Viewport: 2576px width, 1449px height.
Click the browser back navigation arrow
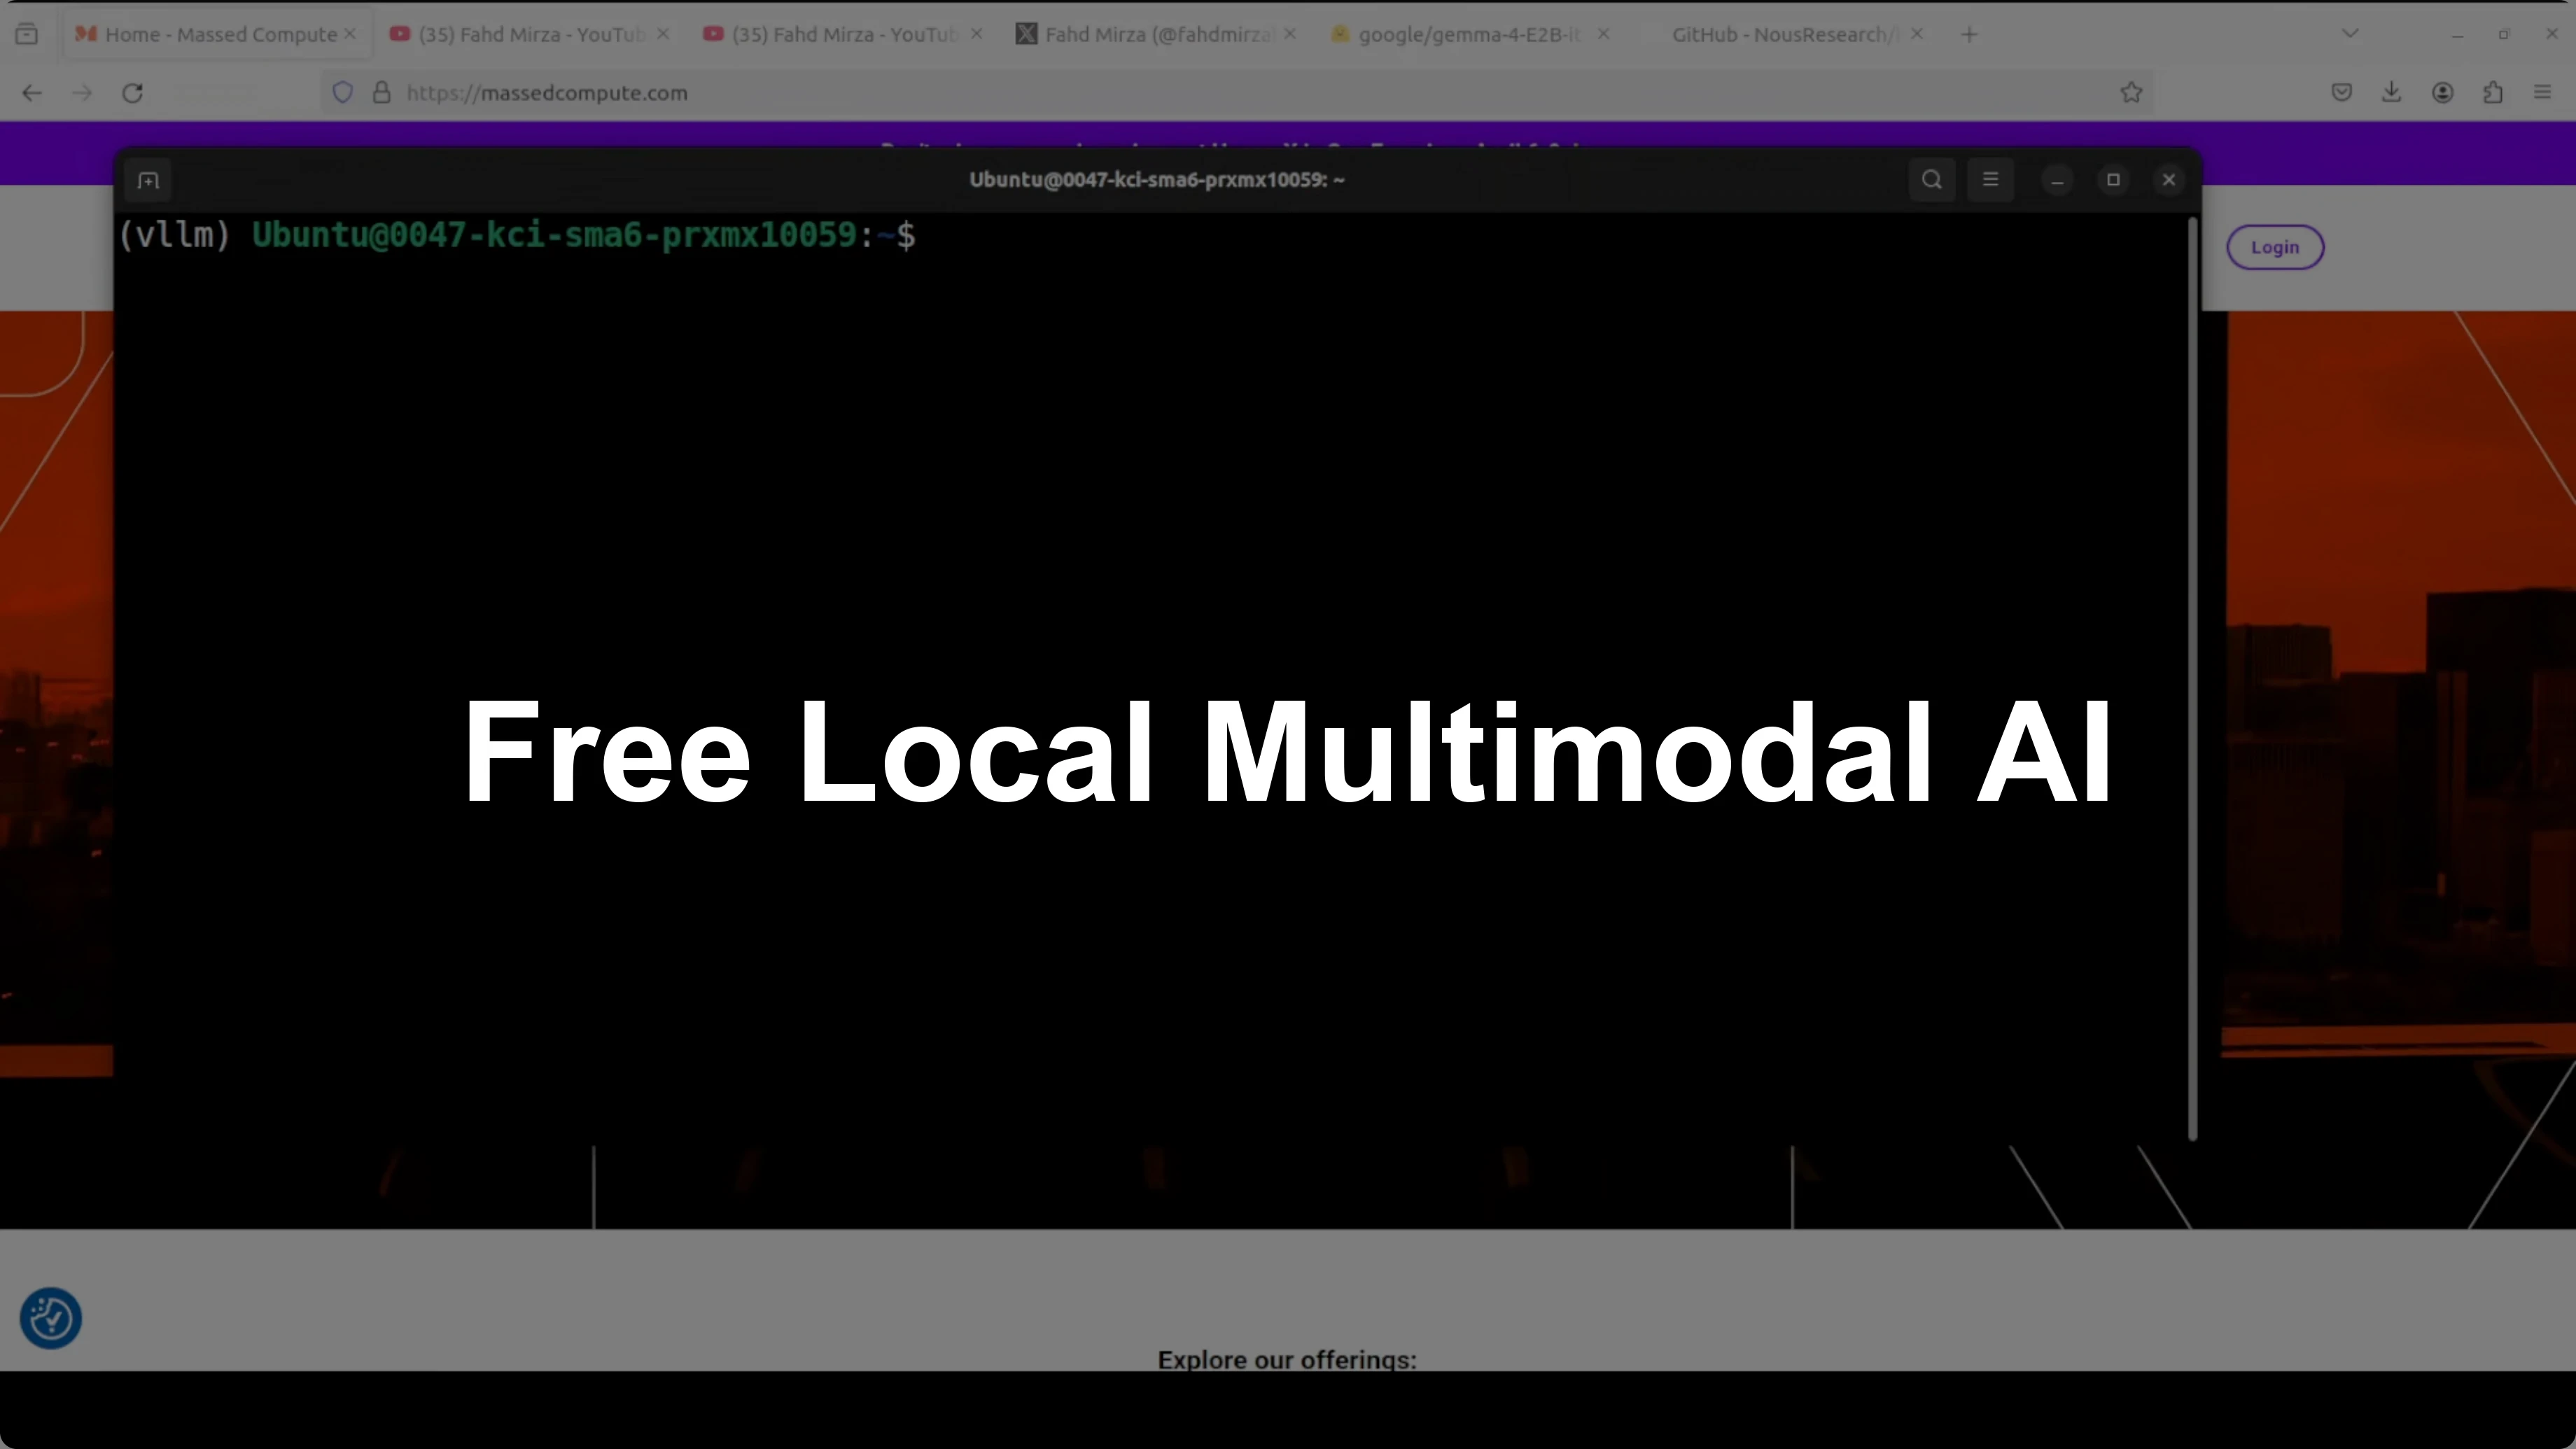(x=31, y=92)
